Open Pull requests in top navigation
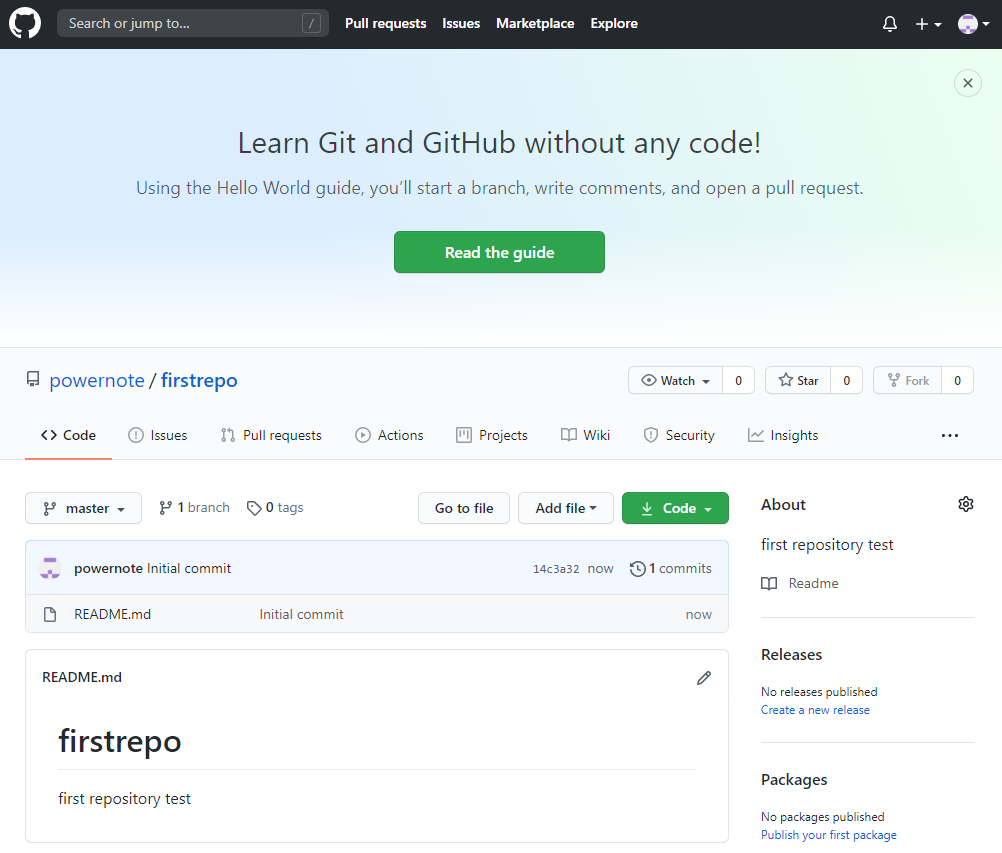Viewport: 1002px width, 853px height. pos(385,24)
